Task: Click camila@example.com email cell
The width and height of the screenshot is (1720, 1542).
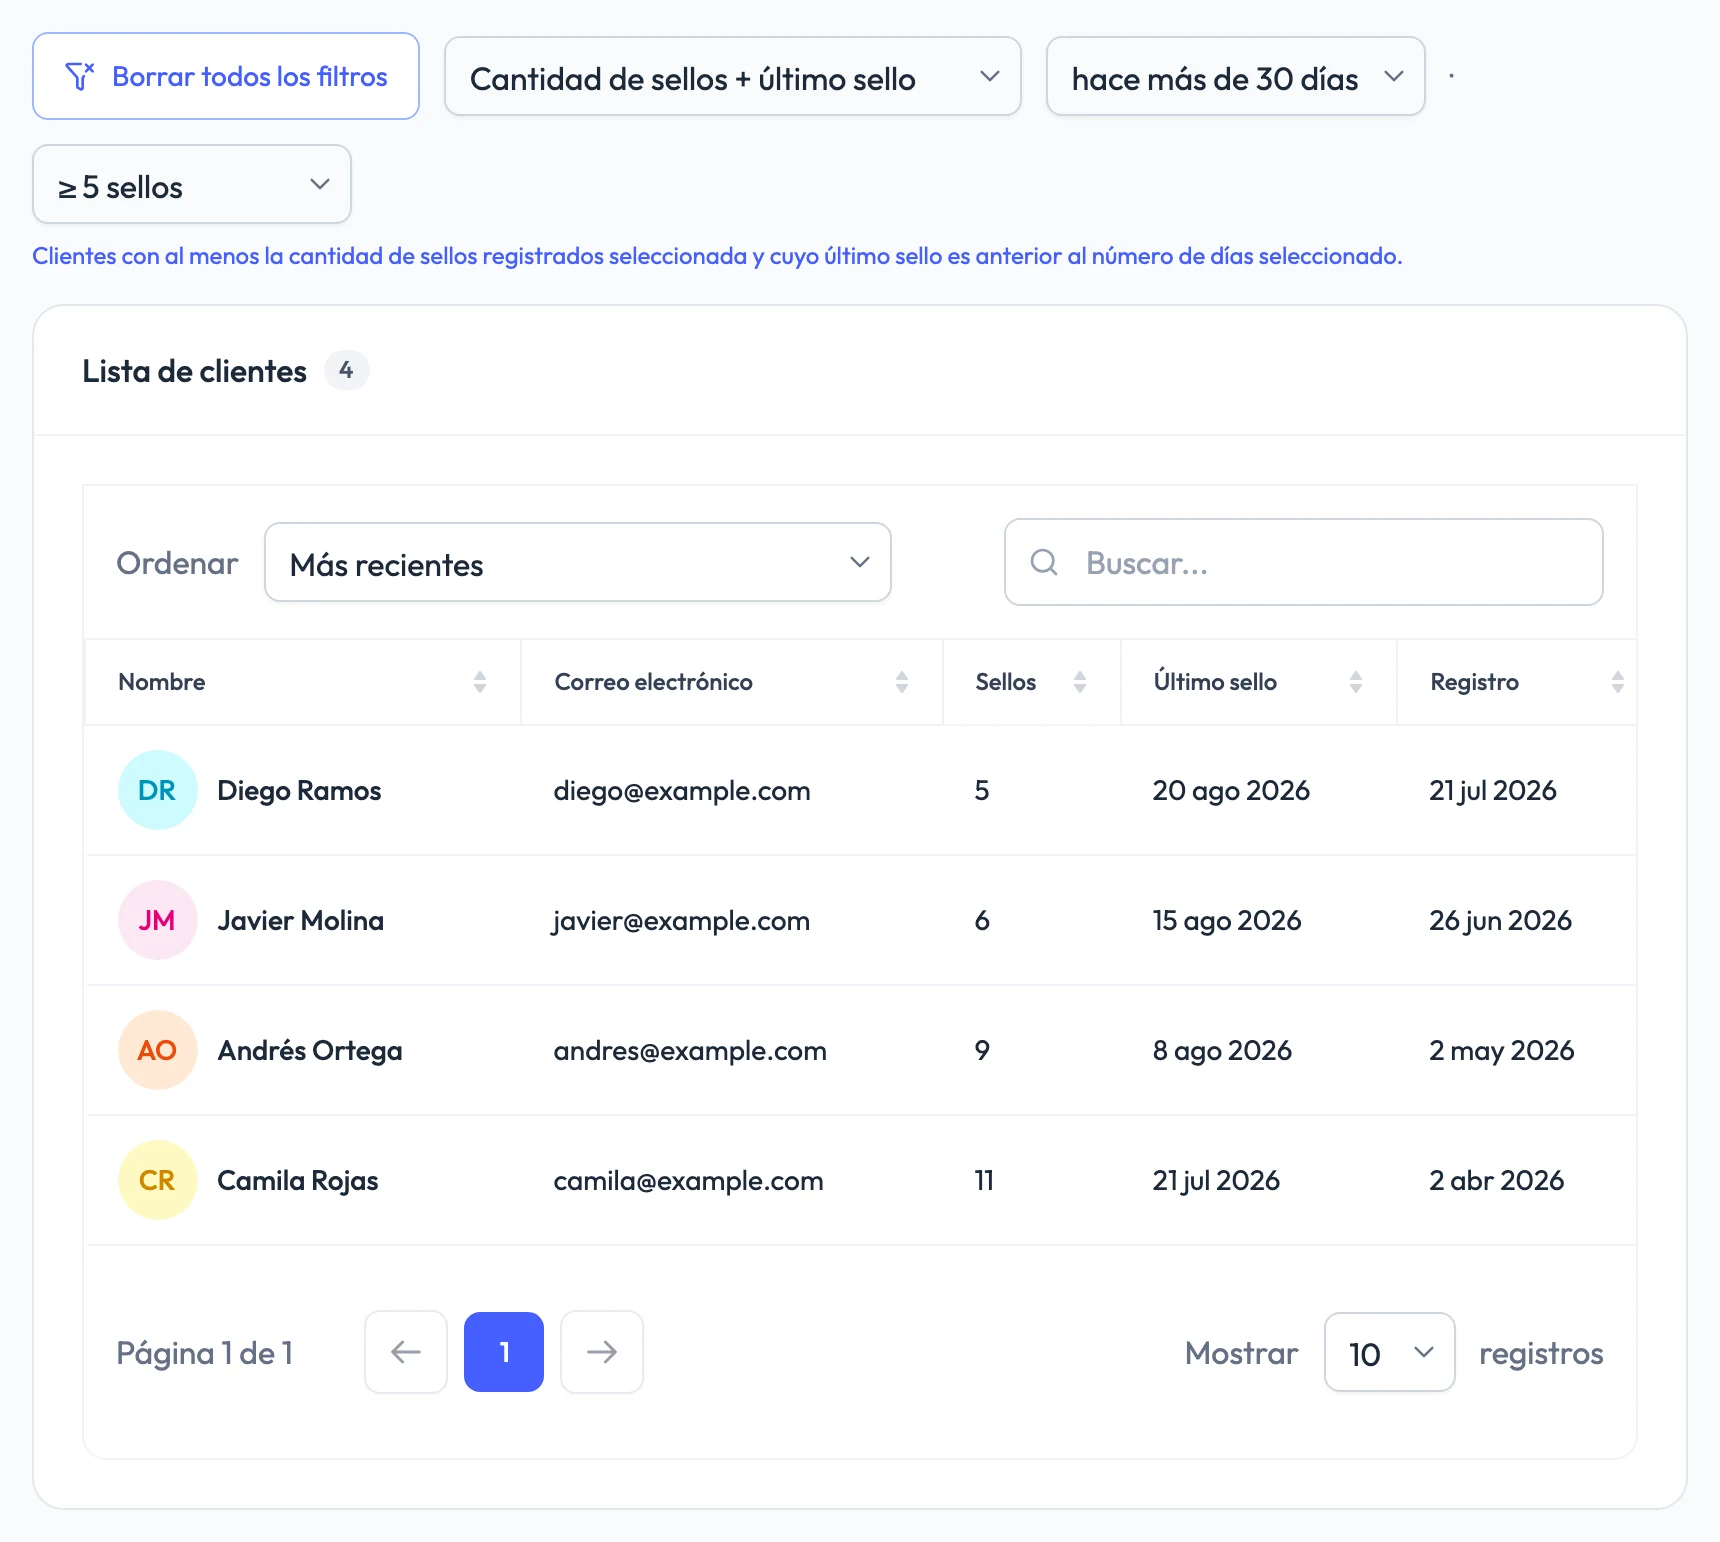Action: 689,1181
